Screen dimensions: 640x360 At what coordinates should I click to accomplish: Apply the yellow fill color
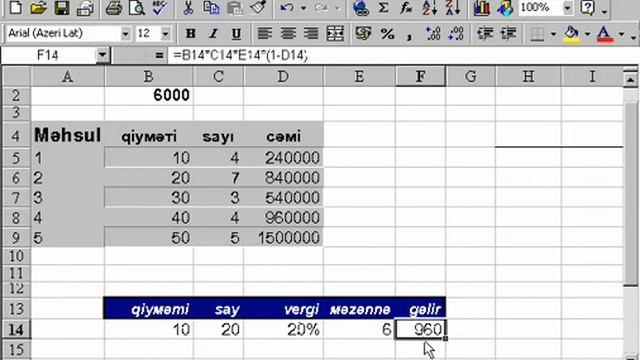[571, 34]
